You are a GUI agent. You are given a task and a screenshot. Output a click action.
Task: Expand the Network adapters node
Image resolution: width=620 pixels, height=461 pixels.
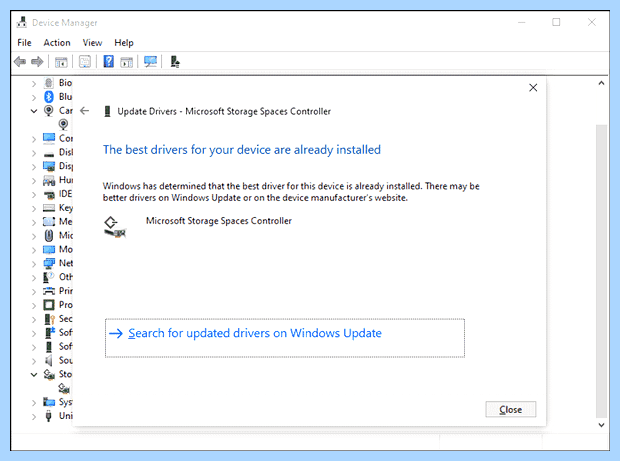tap(34, 264)
